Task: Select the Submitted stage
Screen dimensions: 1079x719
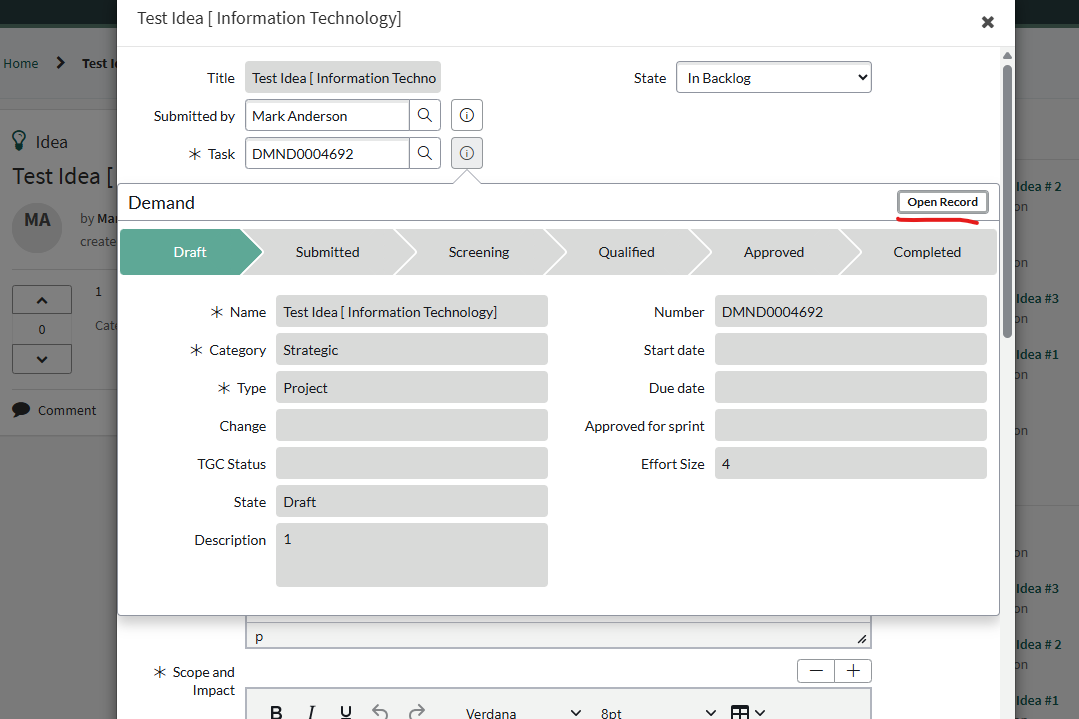Action: pyautogui.click(x=328, y=252)
